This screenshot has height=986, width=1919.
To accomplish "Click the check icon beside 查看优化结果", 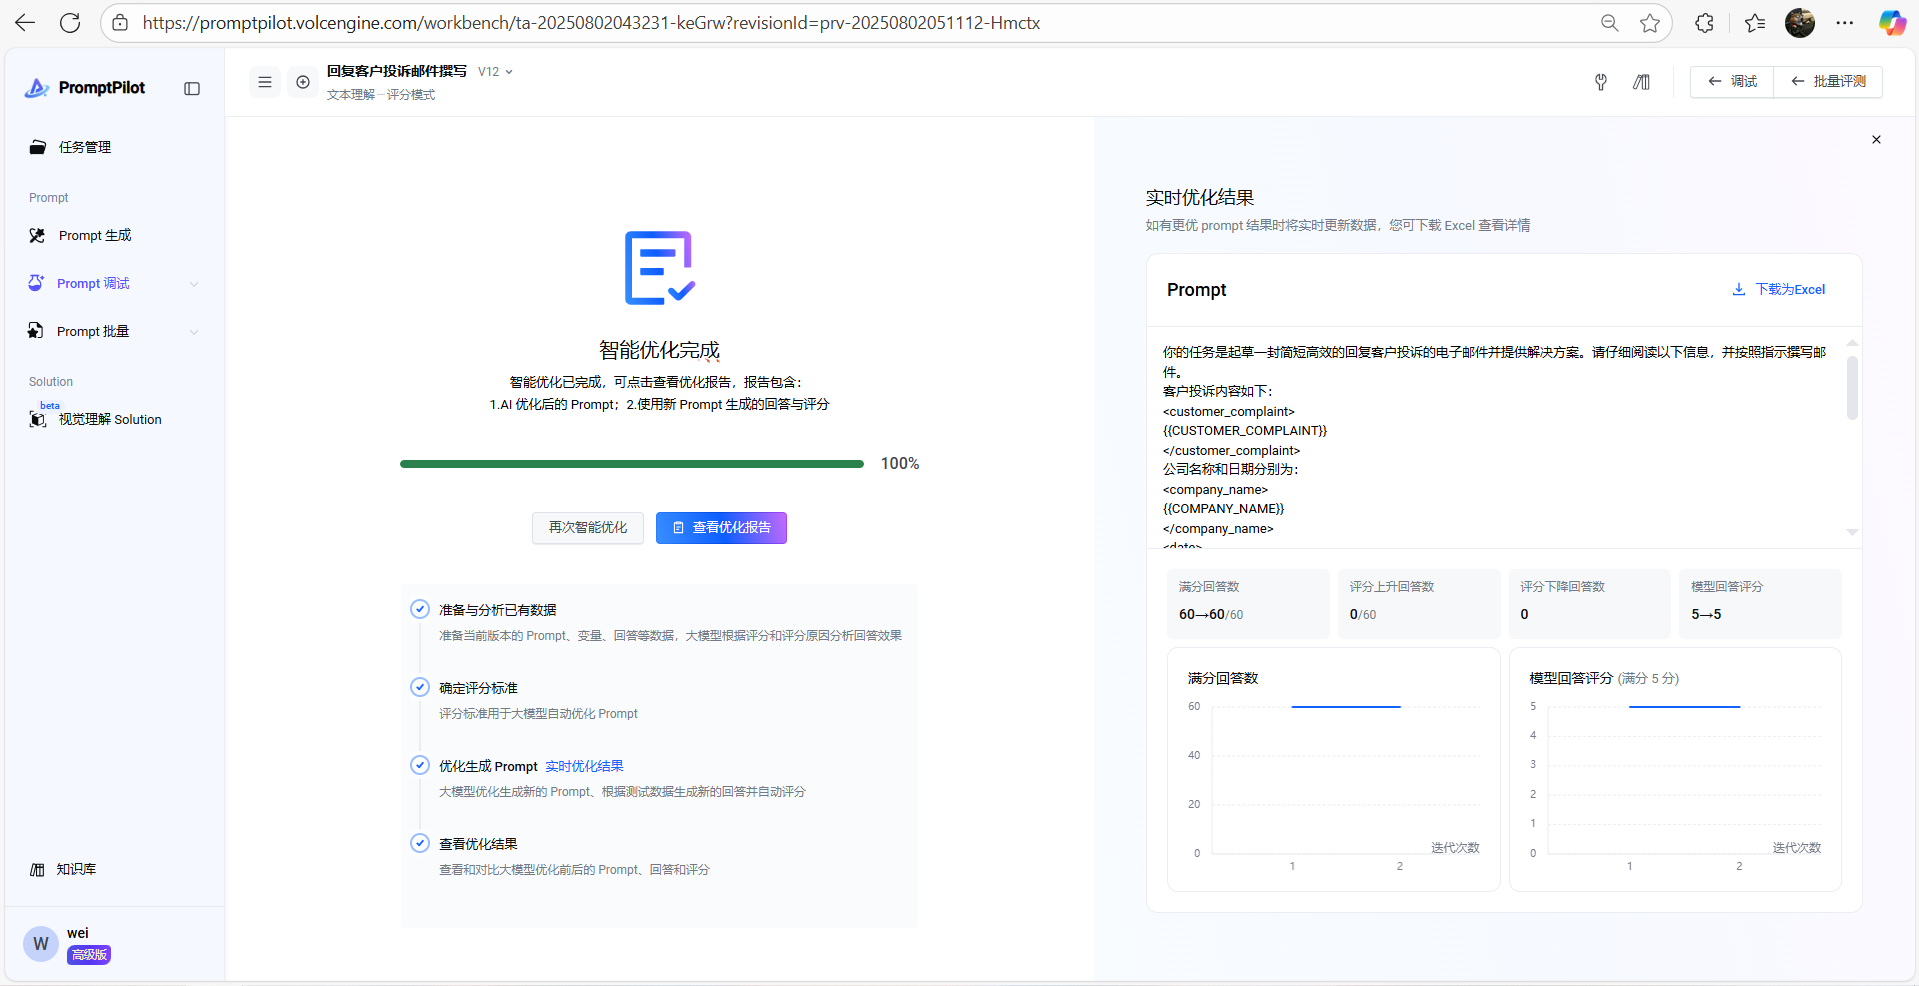I will pos(420,843).
